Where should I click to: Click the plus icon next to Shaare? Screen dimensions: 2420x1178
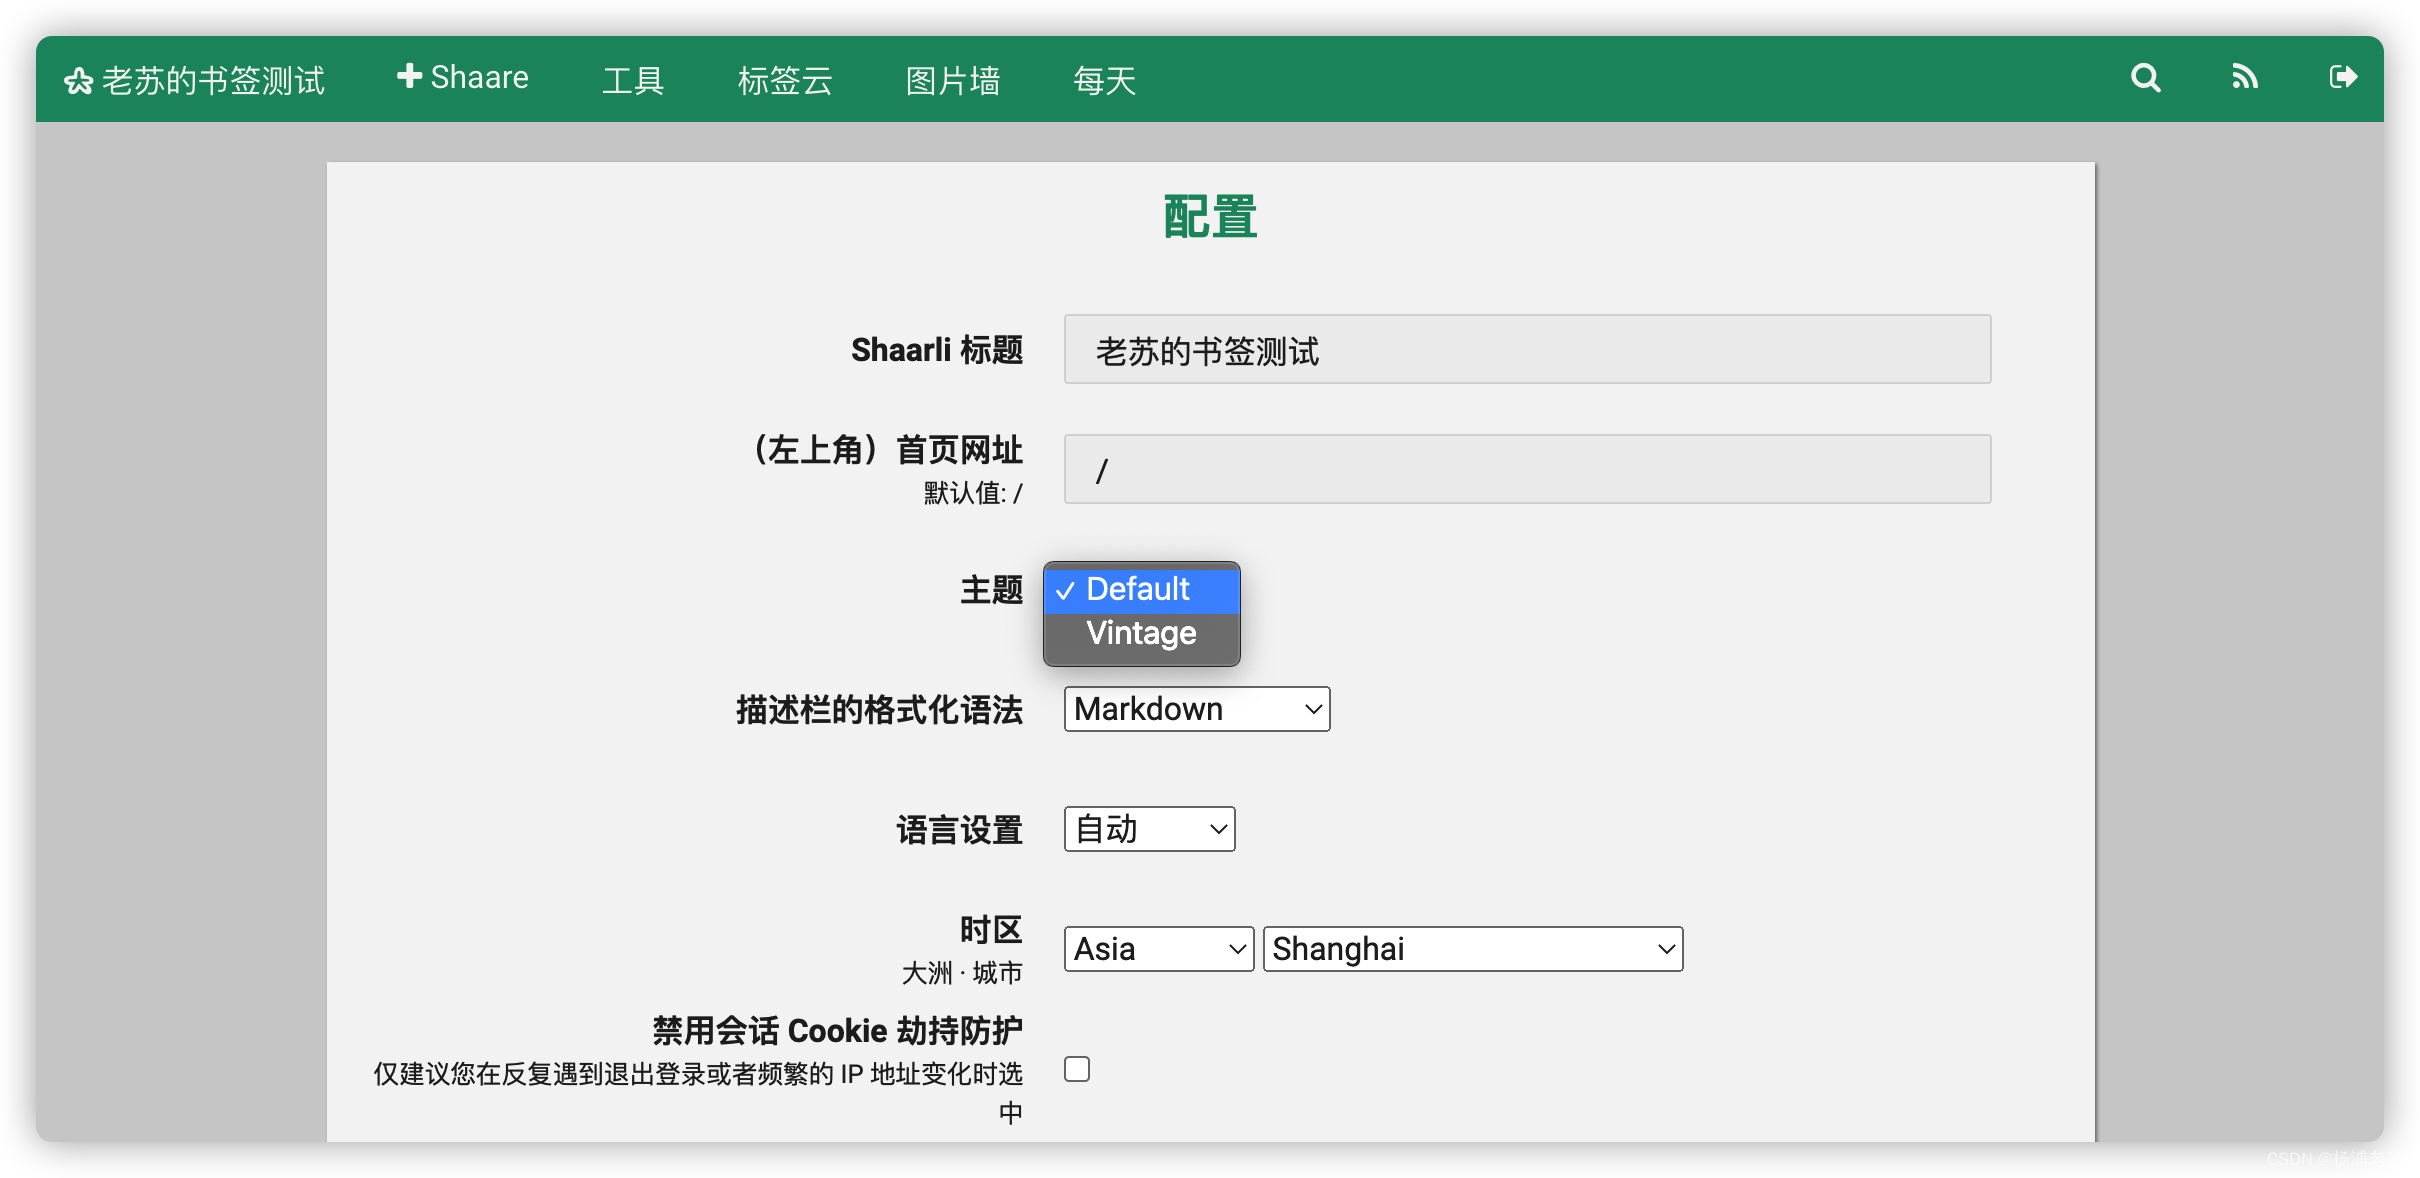[409, 76]
